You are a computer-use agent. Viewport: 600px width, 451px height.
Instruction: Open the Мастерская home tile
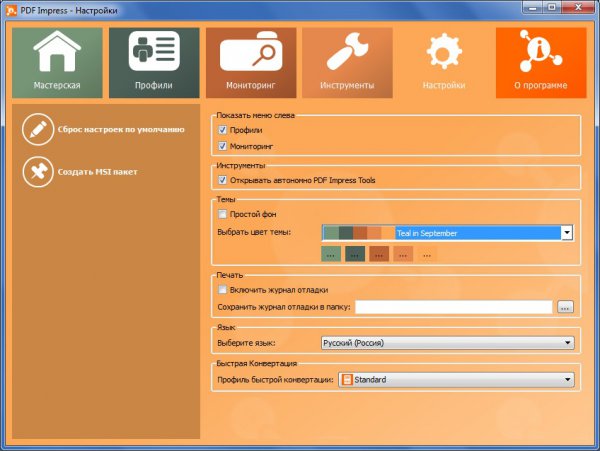tap(57, 63)
